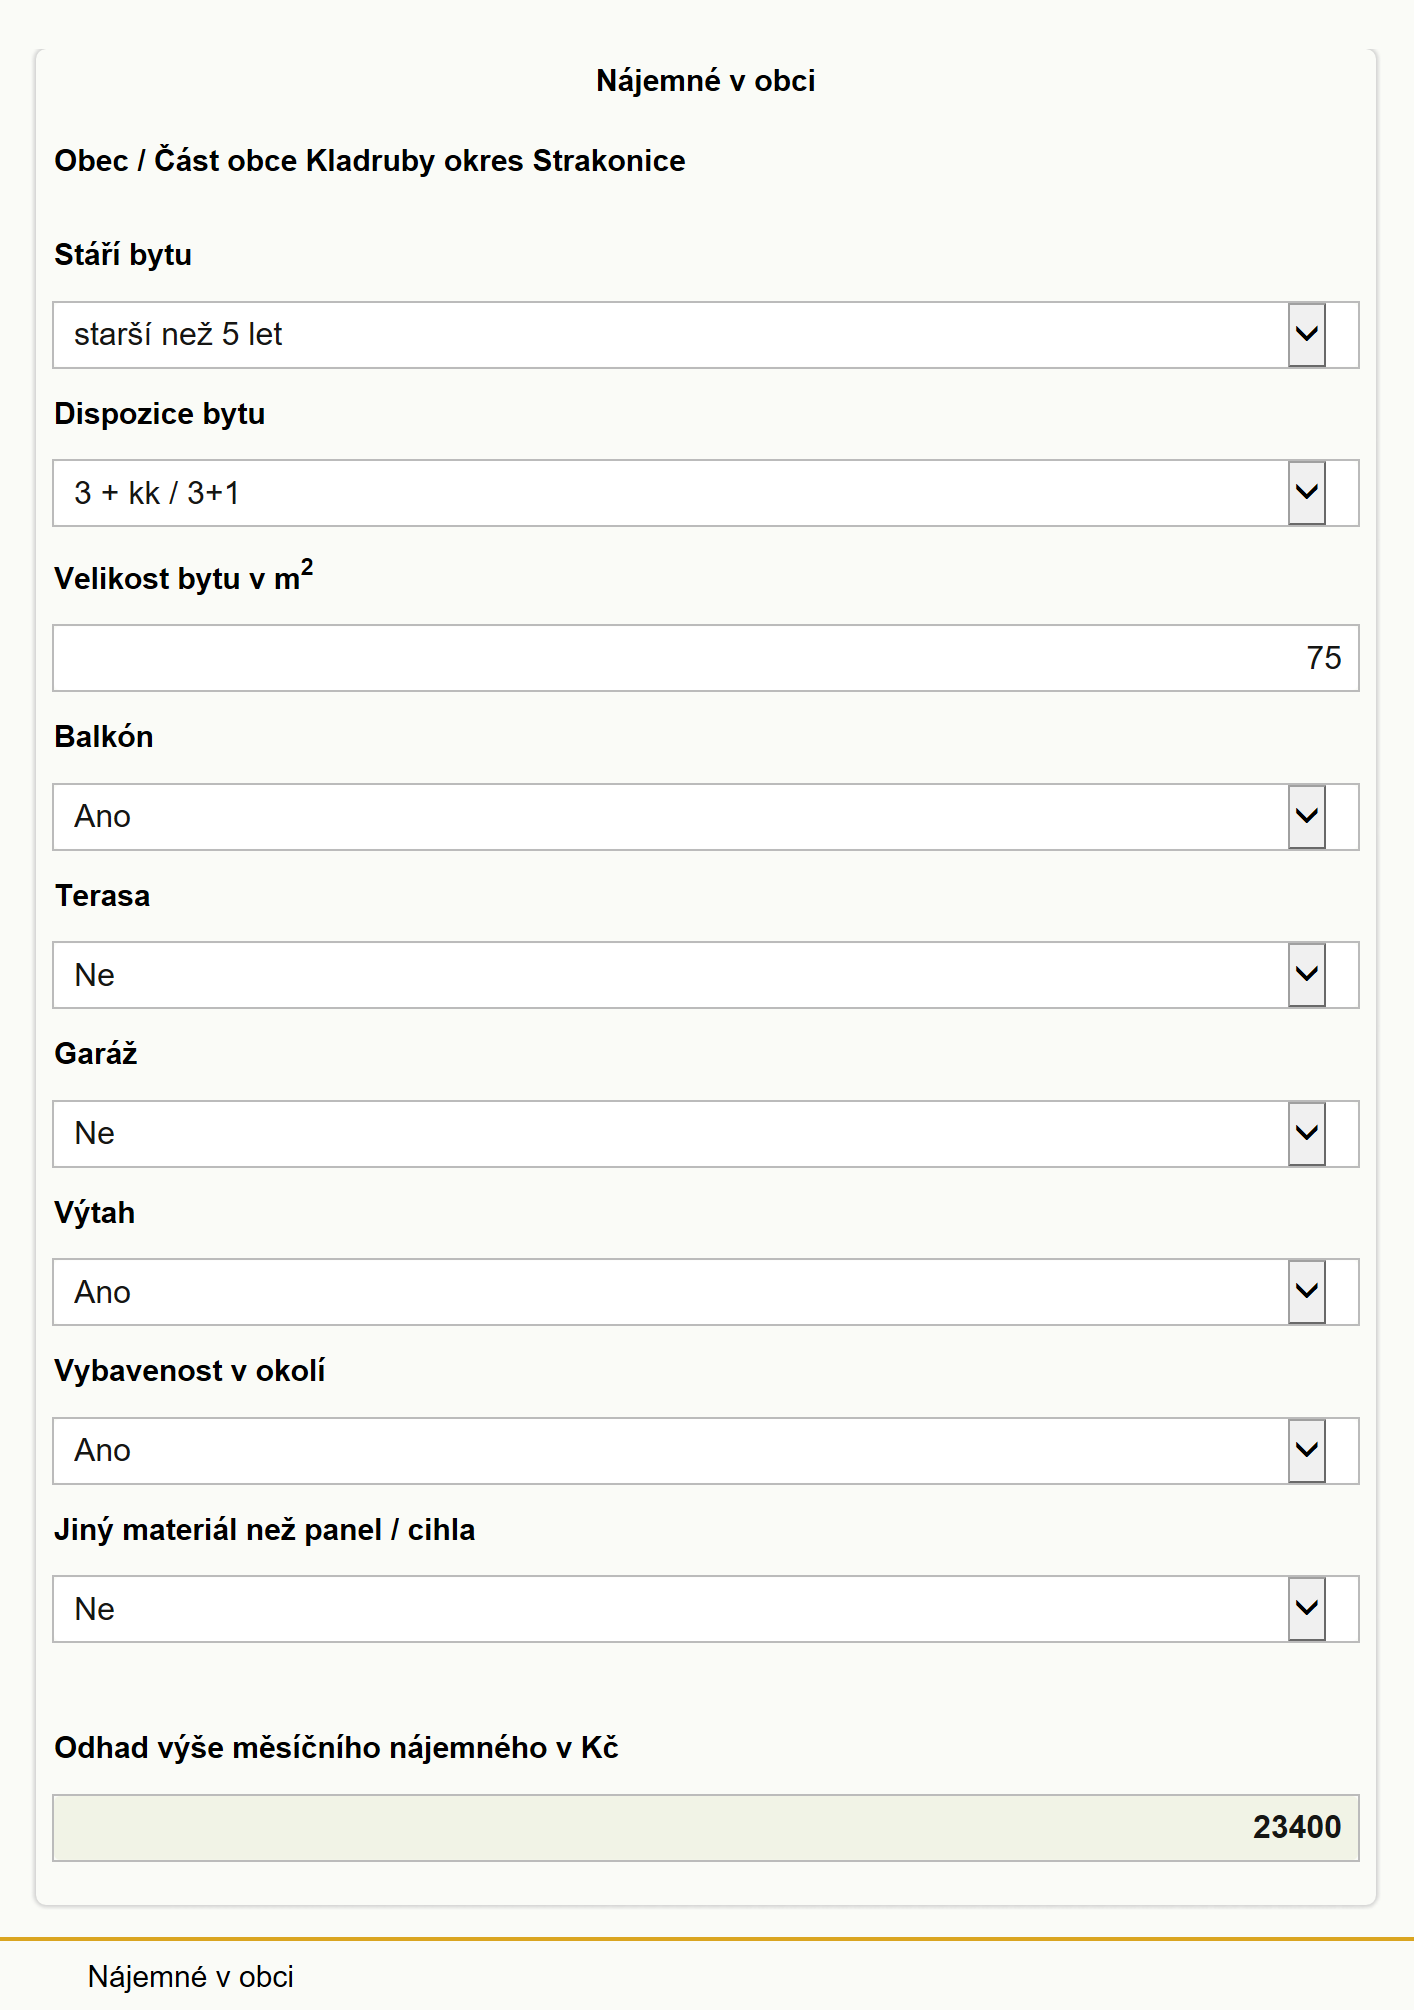Click the Terasa dropdown chevron
The width and height of the screenshot is (1414, 2010).
[x=1306, y=975]
